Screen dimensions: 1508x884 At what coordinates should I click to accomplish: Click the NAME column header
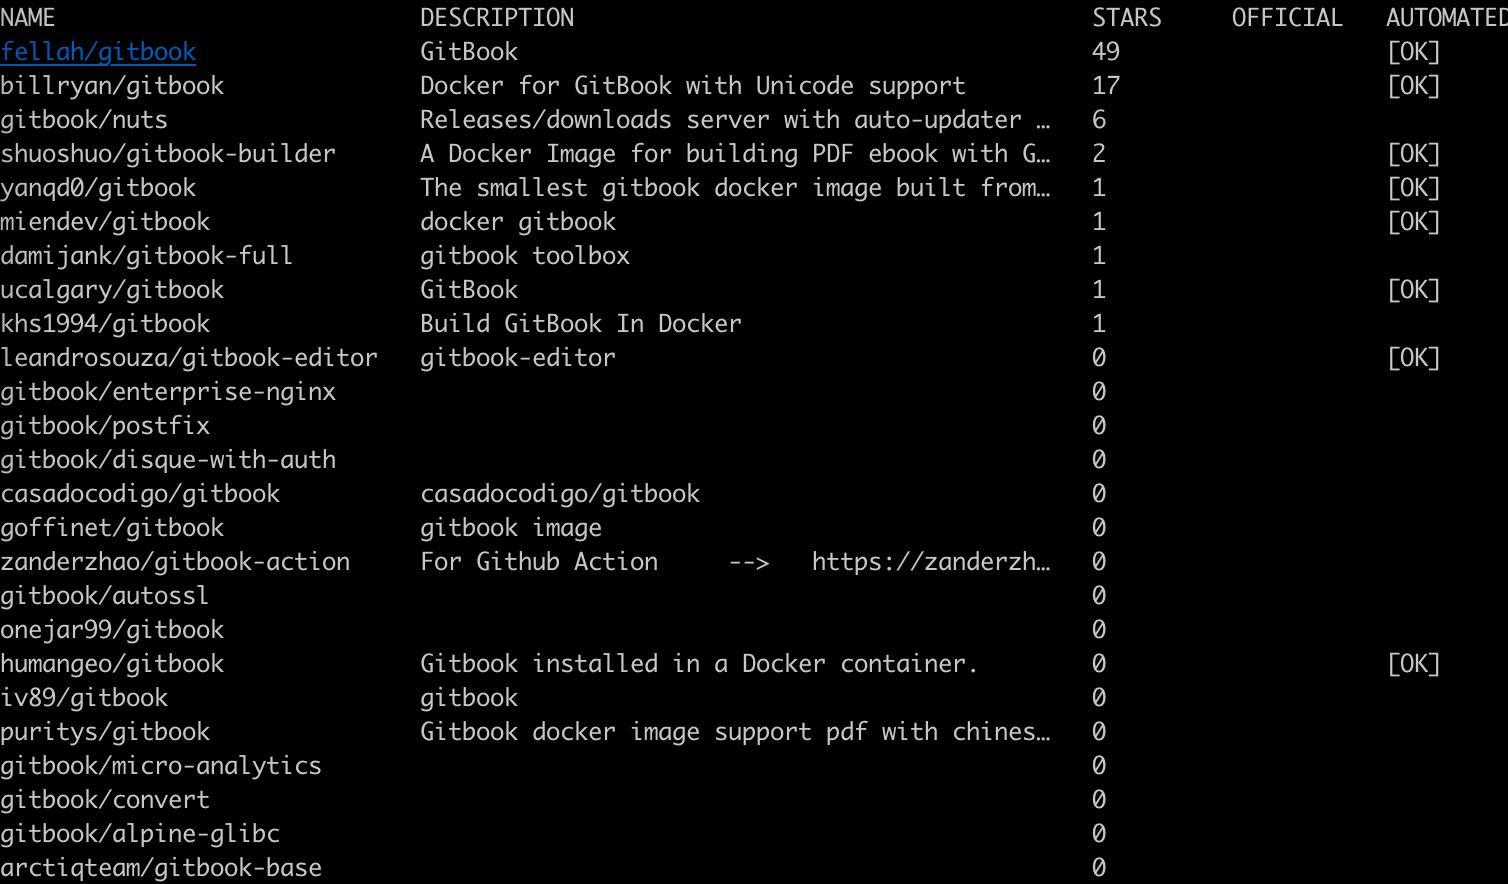tap(28, 18)
